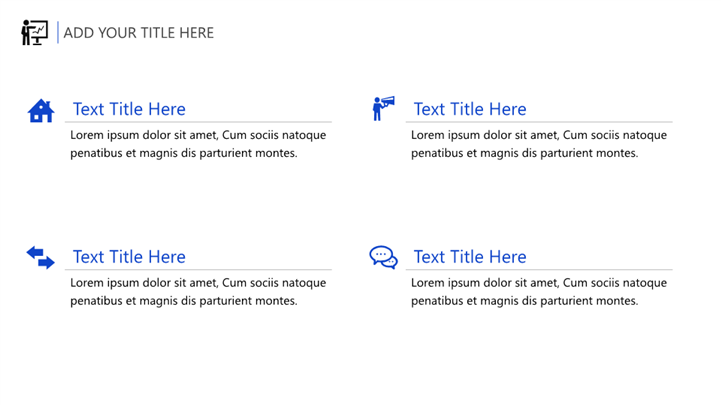Select the blue swap arrows icon
This screenshot has height=405, width=721.
coord(41,258)
